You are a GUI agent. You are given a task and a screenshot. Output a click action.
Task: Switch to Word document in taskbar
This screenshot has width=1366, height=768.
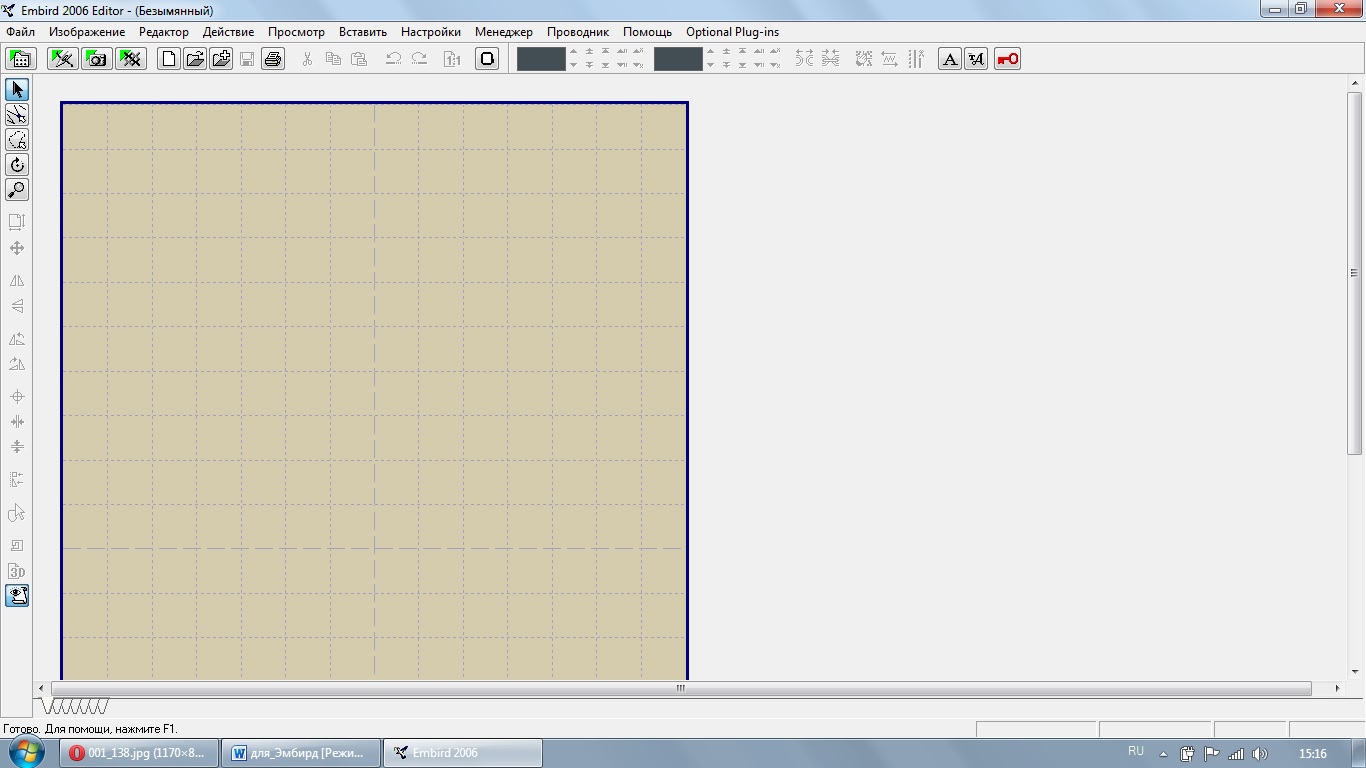(300, 753)
